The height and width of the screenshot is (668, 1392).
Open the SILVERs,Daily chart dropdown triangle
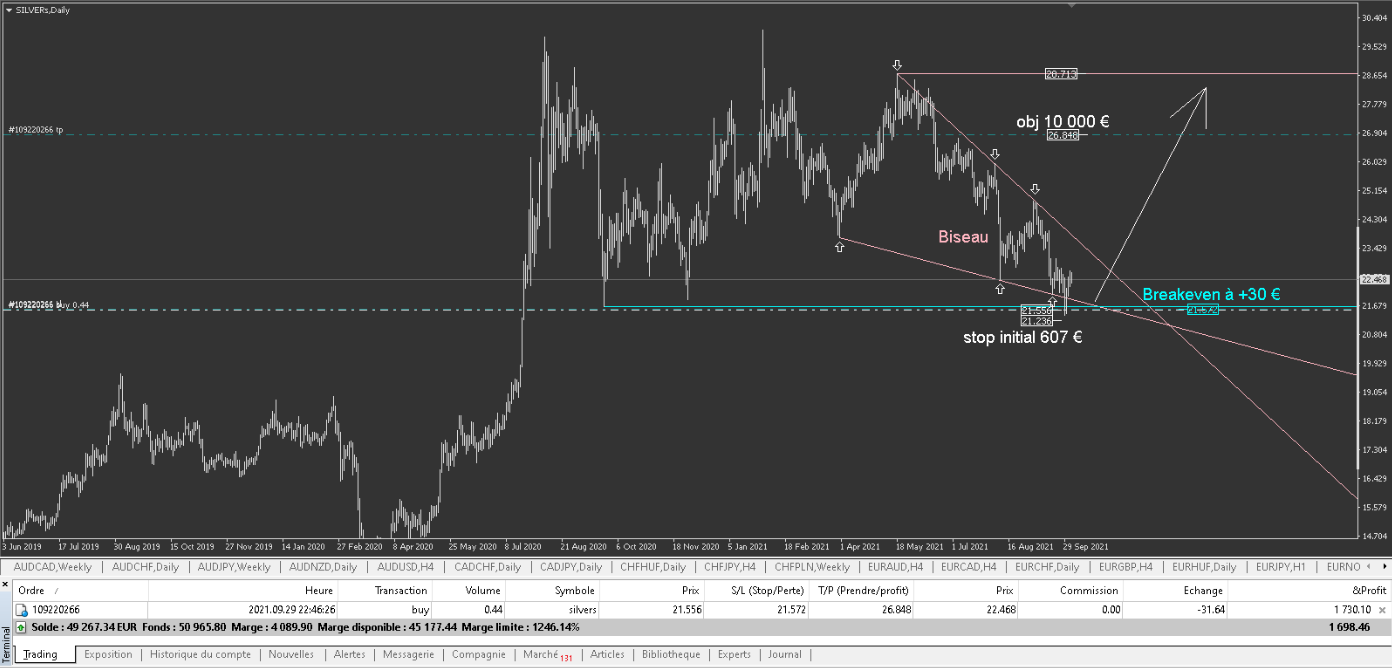(9, 9)
